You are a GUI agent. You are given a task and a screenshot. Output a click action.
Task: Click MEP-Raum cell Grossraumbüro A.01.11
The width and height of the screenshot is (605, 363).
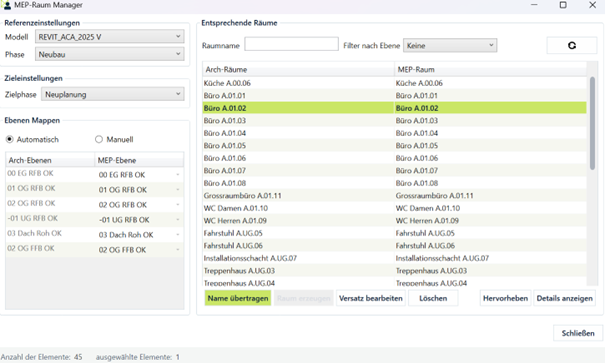490,196
